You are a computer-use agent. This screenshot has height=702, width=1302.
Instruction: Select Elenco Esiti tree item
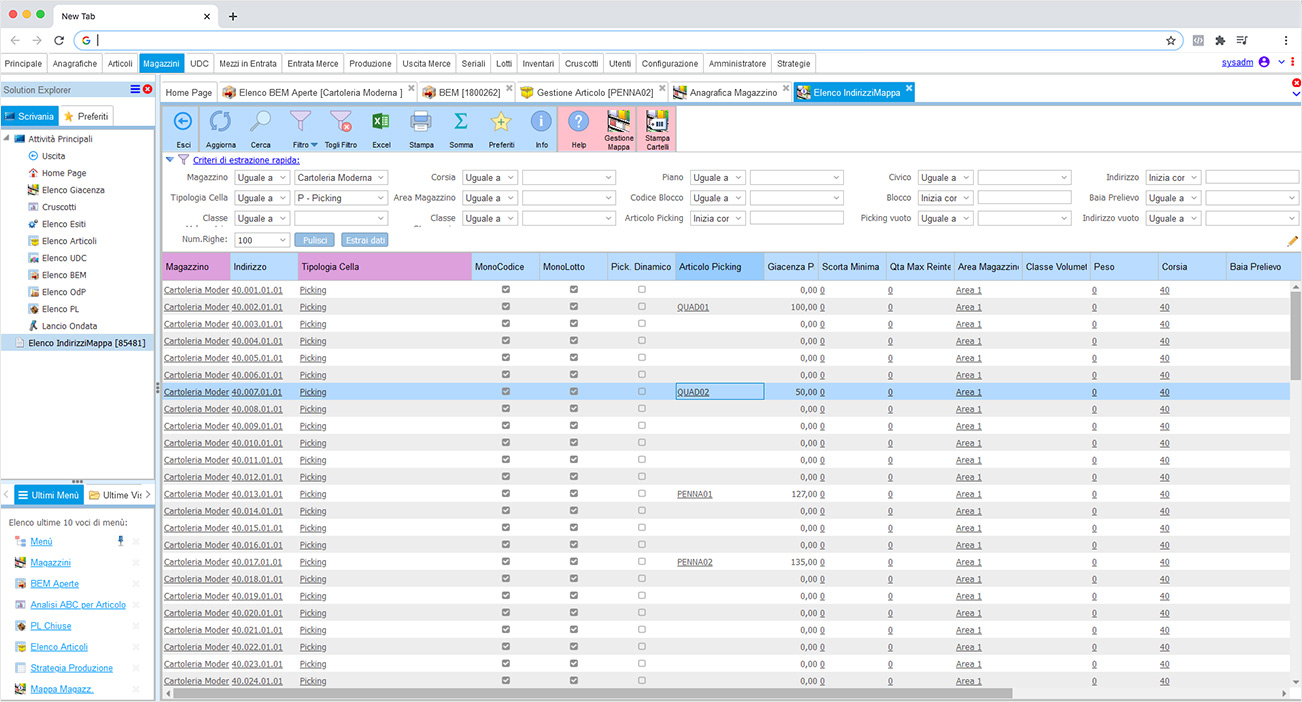[64, 224]
